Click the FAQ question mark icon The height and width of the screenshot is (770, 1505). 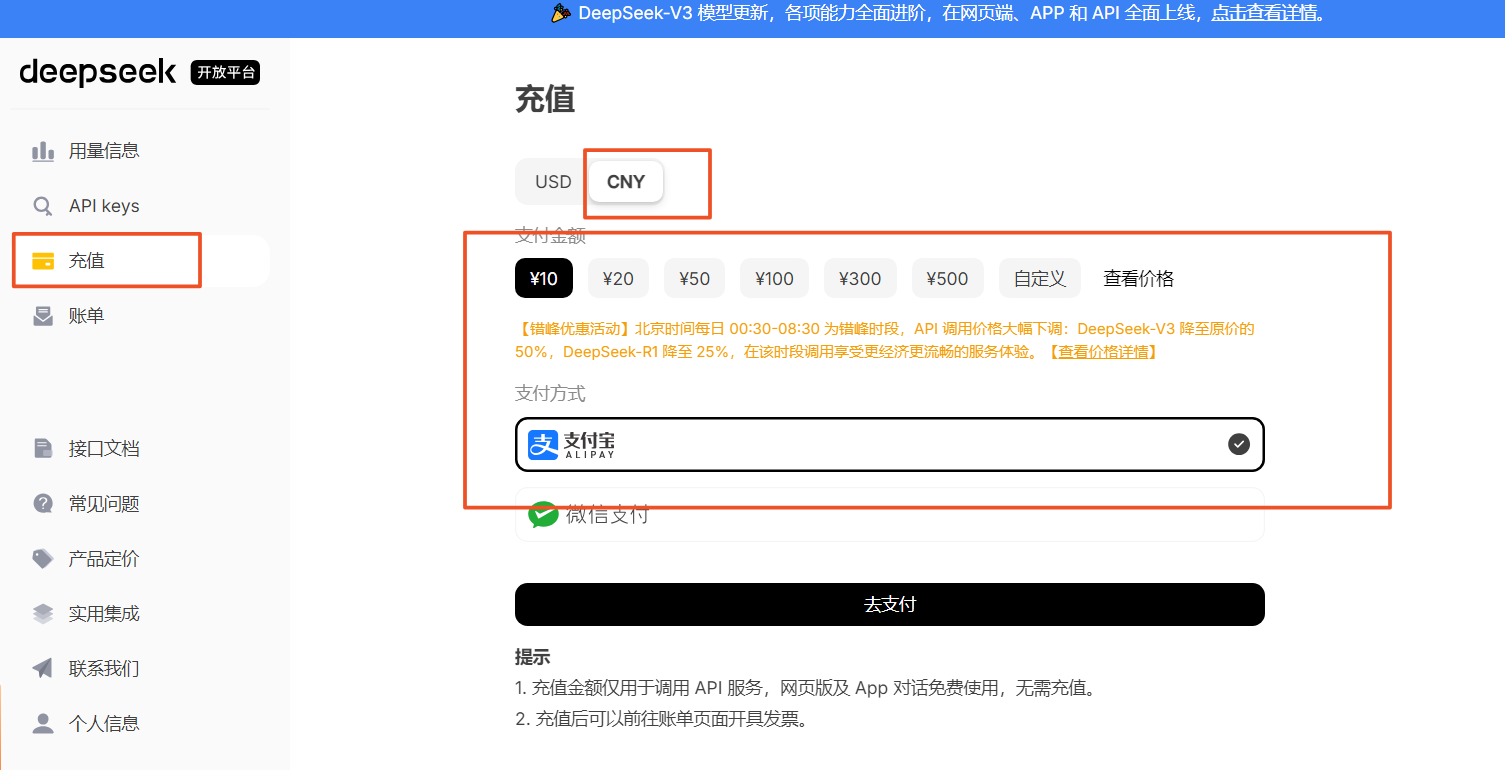[x=43, y=503]
